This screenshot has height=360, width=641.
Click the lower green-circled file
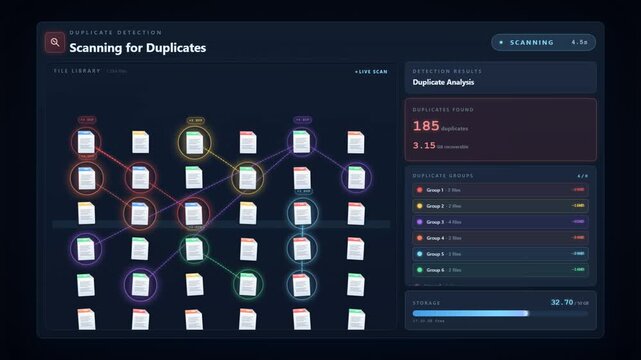pyautogui.click(x=248, y=284)
